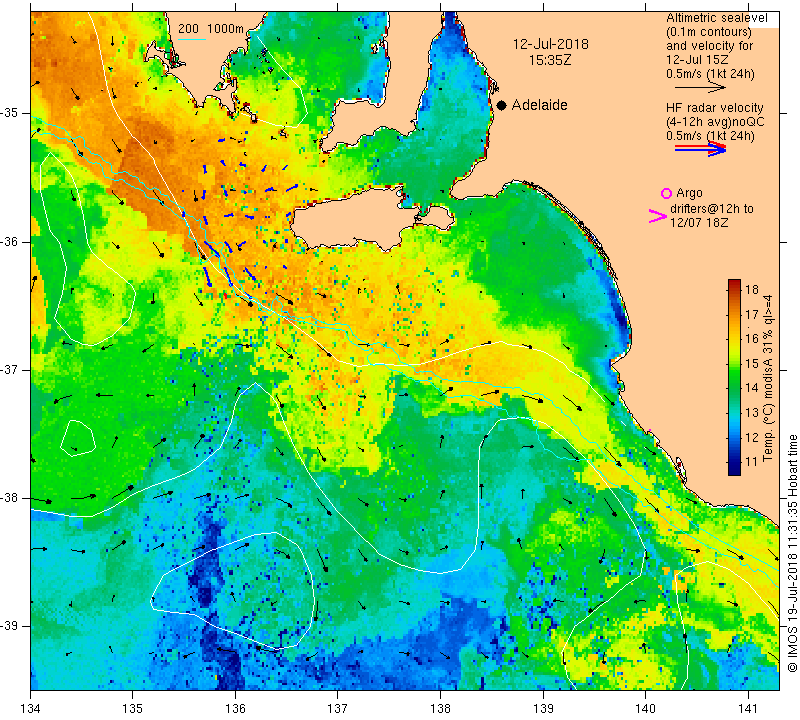Click the temperature color scale bar
Screen dimensions: 800x720
click(x=734, y=377)
